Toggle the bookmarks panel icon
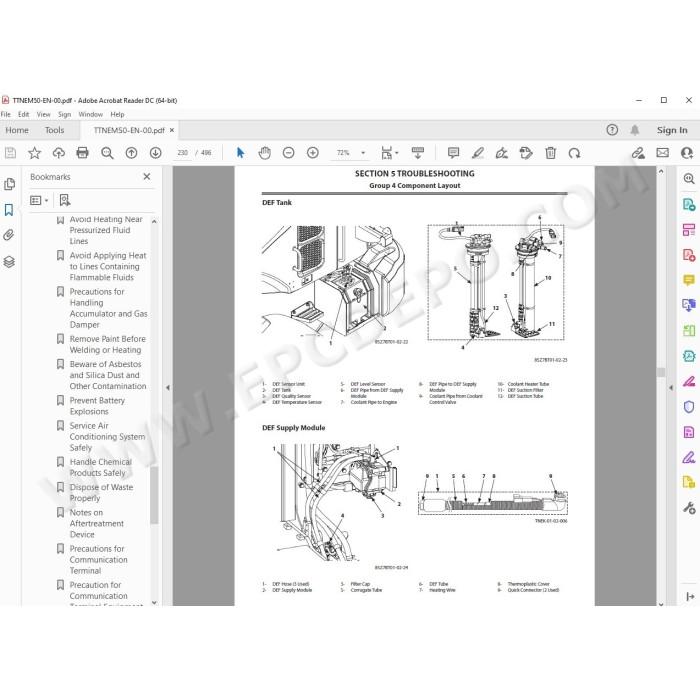 point(9,210)
